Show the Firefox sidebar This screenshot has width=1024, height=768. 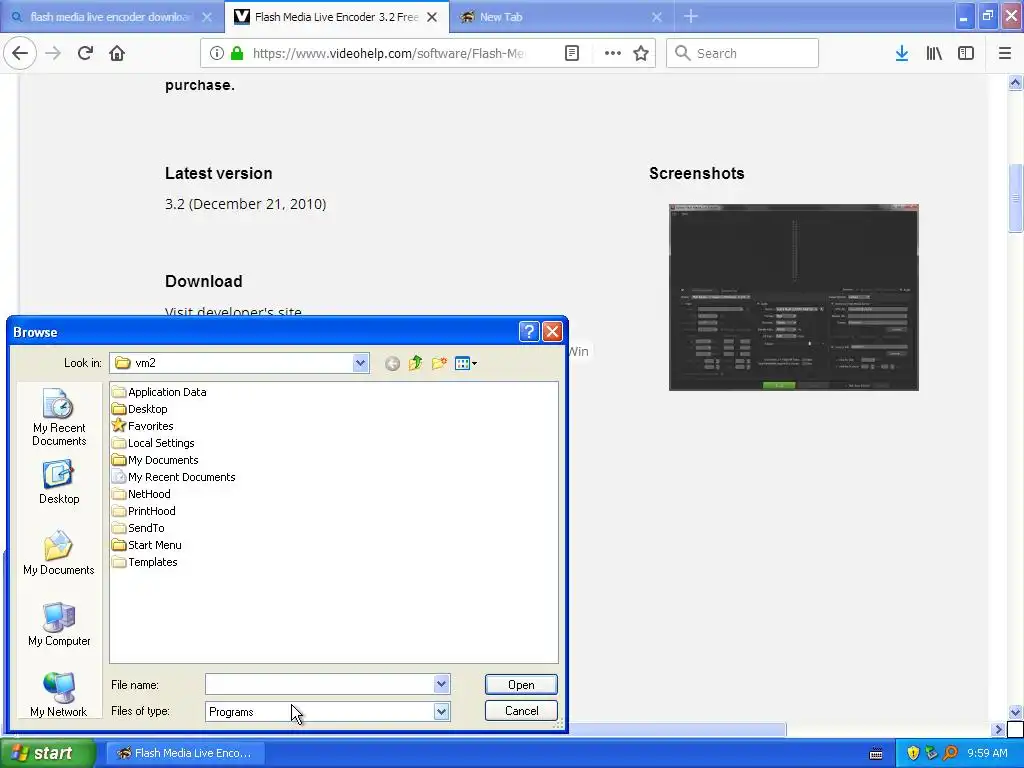[x=966, y=53]
